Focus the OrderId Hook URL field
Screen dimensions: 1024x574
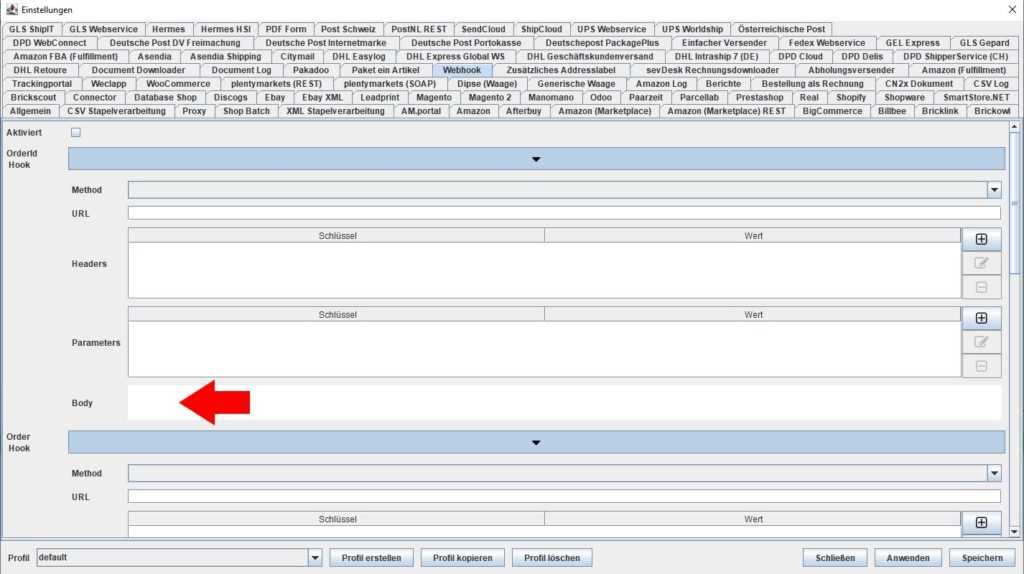tap(564, 214)
